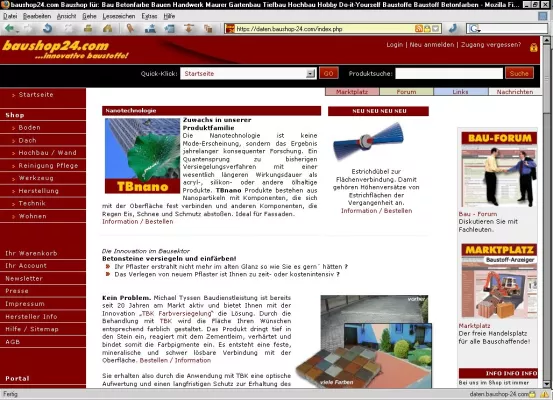Click the blue Go arrow beside address bar

tap(452, 29)
